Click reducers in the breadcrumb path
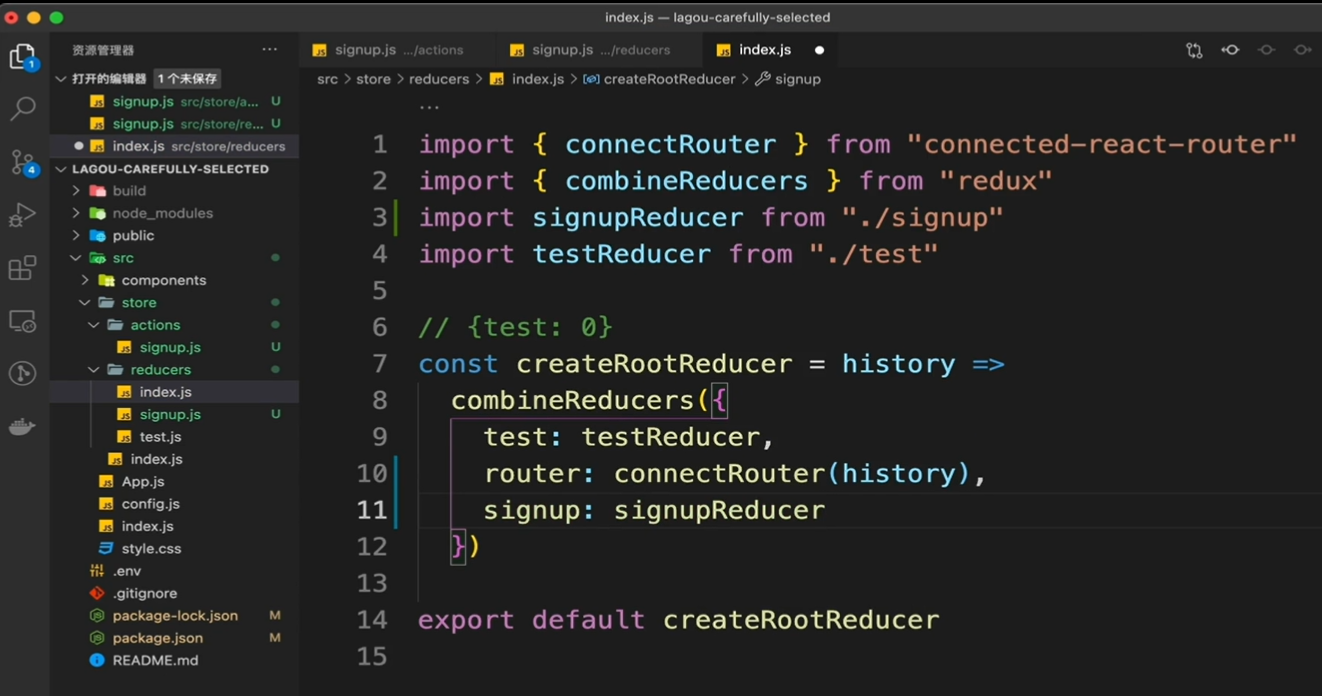Viewport: 1322px width, 696px height. [x=438, y=79]
